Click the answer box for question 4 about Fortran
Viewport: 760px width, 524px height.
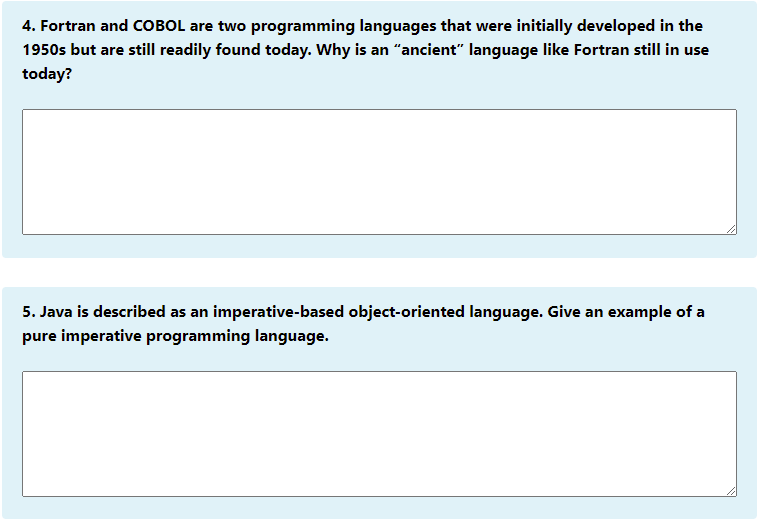click(379, 172)
